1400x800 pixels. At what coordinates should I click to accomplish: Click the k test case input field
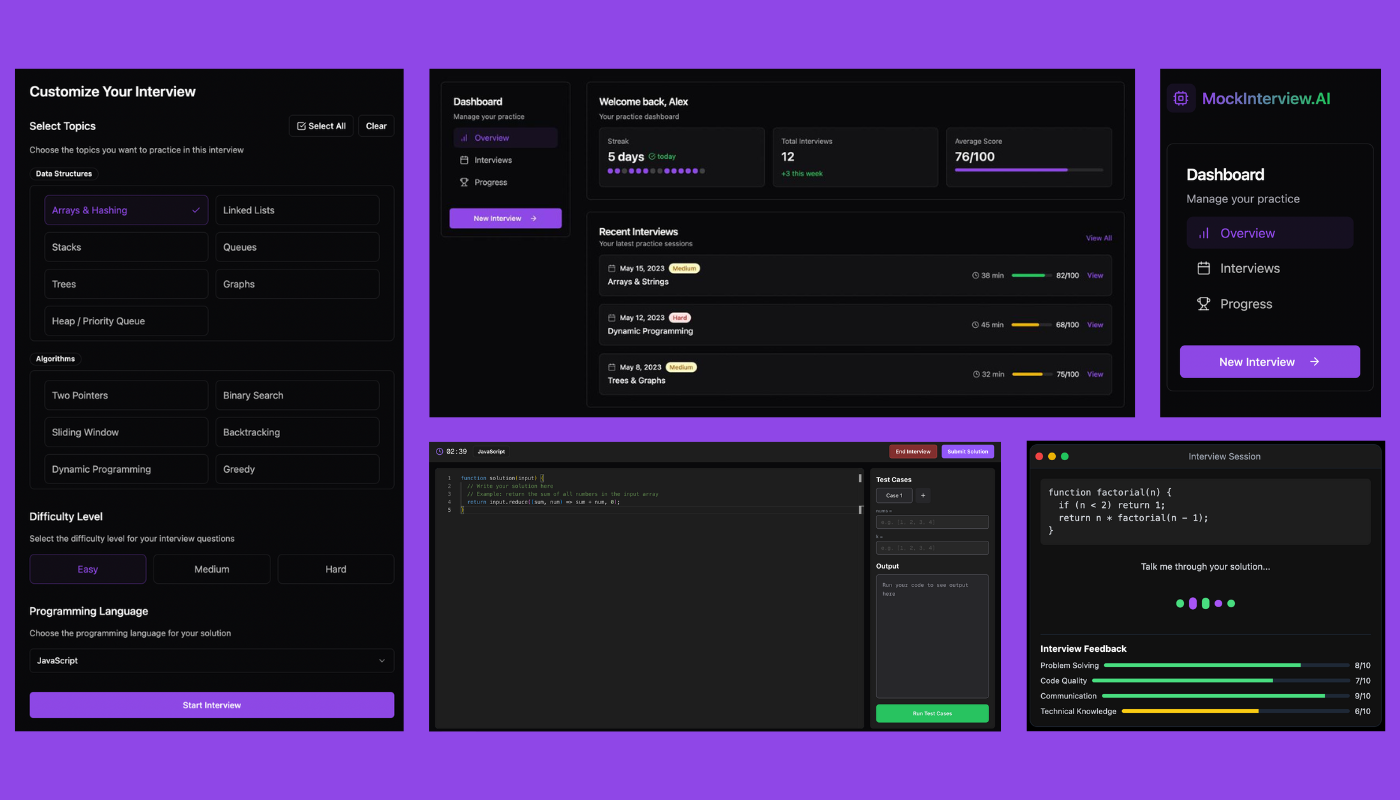tap(932, 548)
